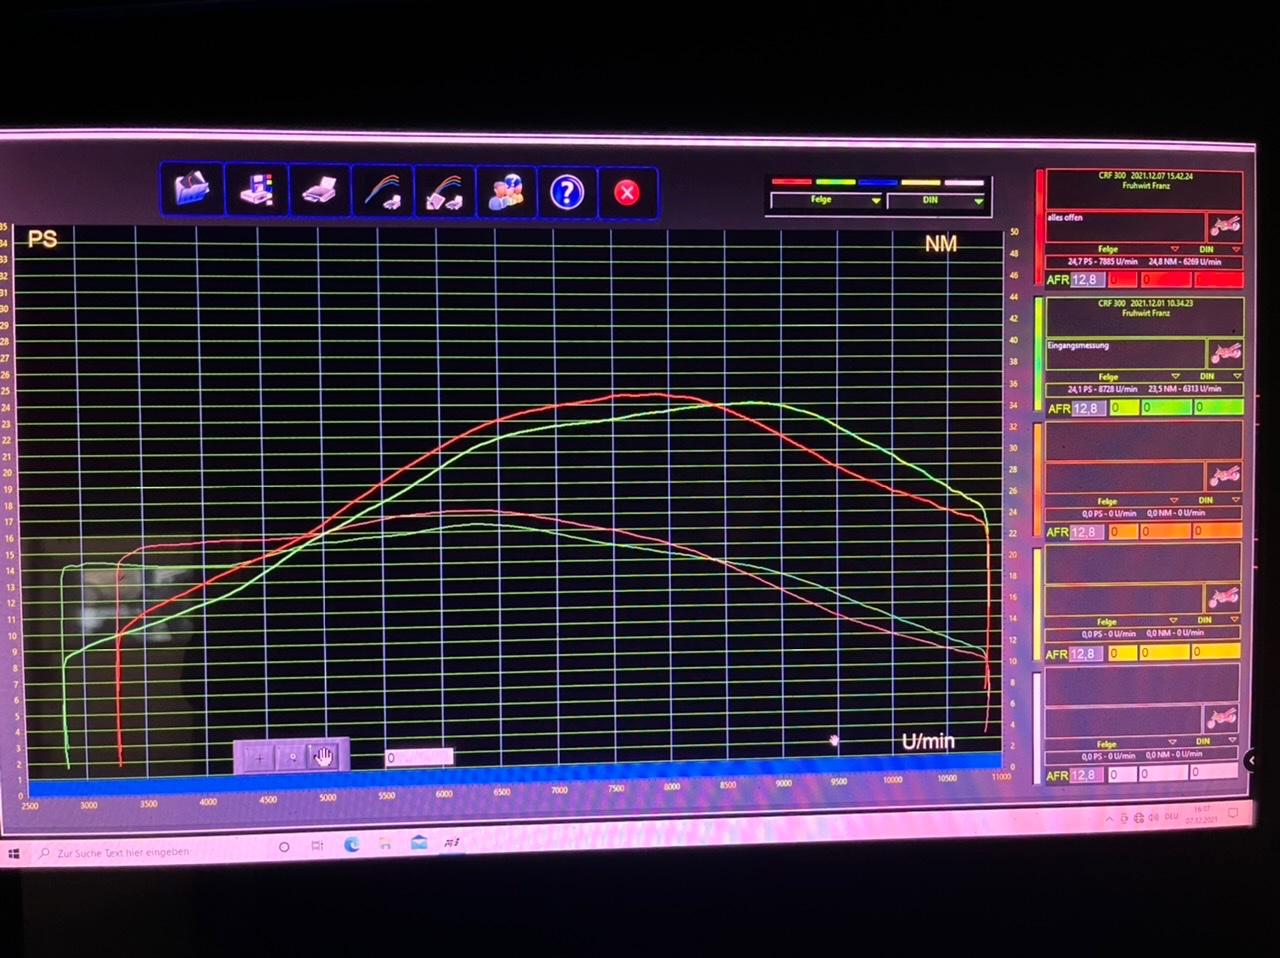Open help with the question mark icon
Image resolution: width=1280 pixels, height=958 pixels.
pyautogui.click(x=567, y=191)
